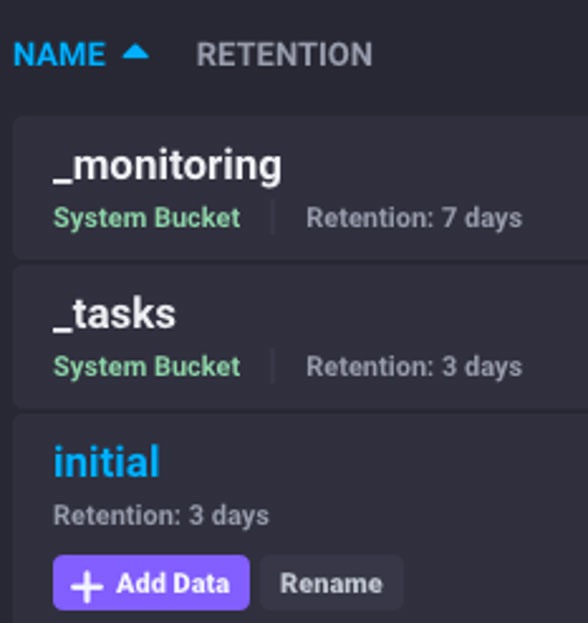This screenshot has width=588, height=623.
Task: Sort buckets by RETENTION column
Action: [284, 54]
